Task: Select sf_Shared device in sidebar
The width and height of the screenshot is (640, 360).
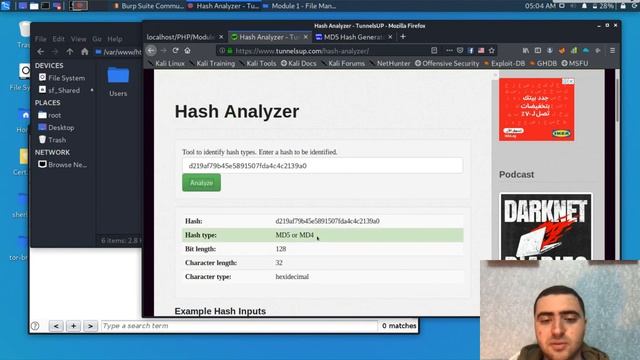Action: [60, 90]
